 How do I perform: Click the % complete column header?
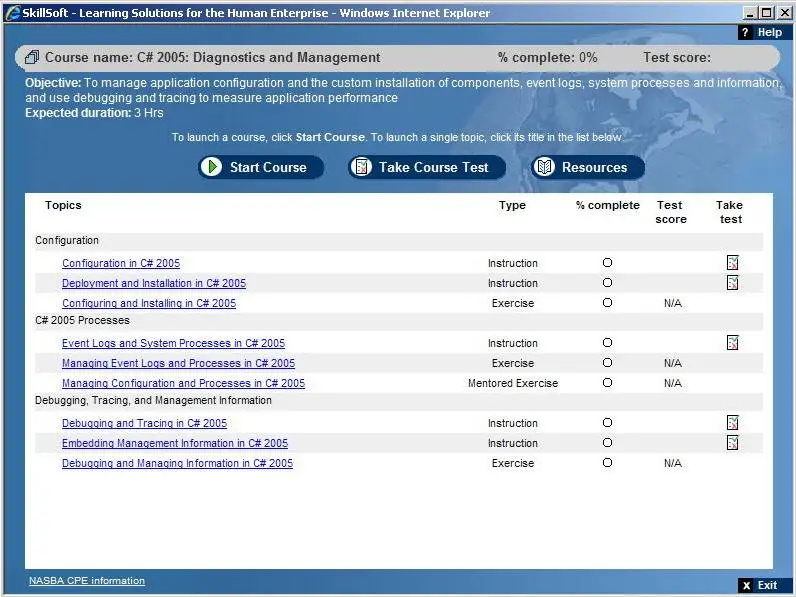pos(608,205)
